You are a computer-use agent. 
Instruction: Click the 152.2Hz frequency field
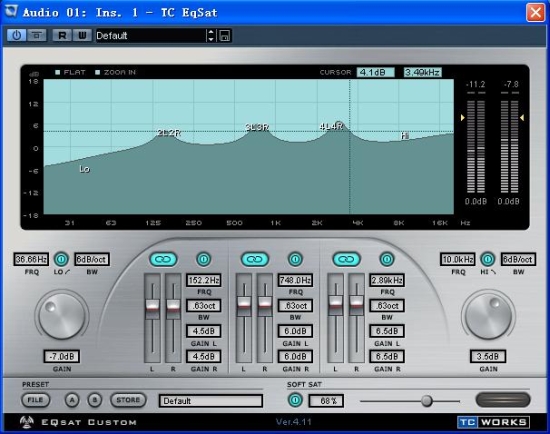pyautogui.click(x=203, y=280)
